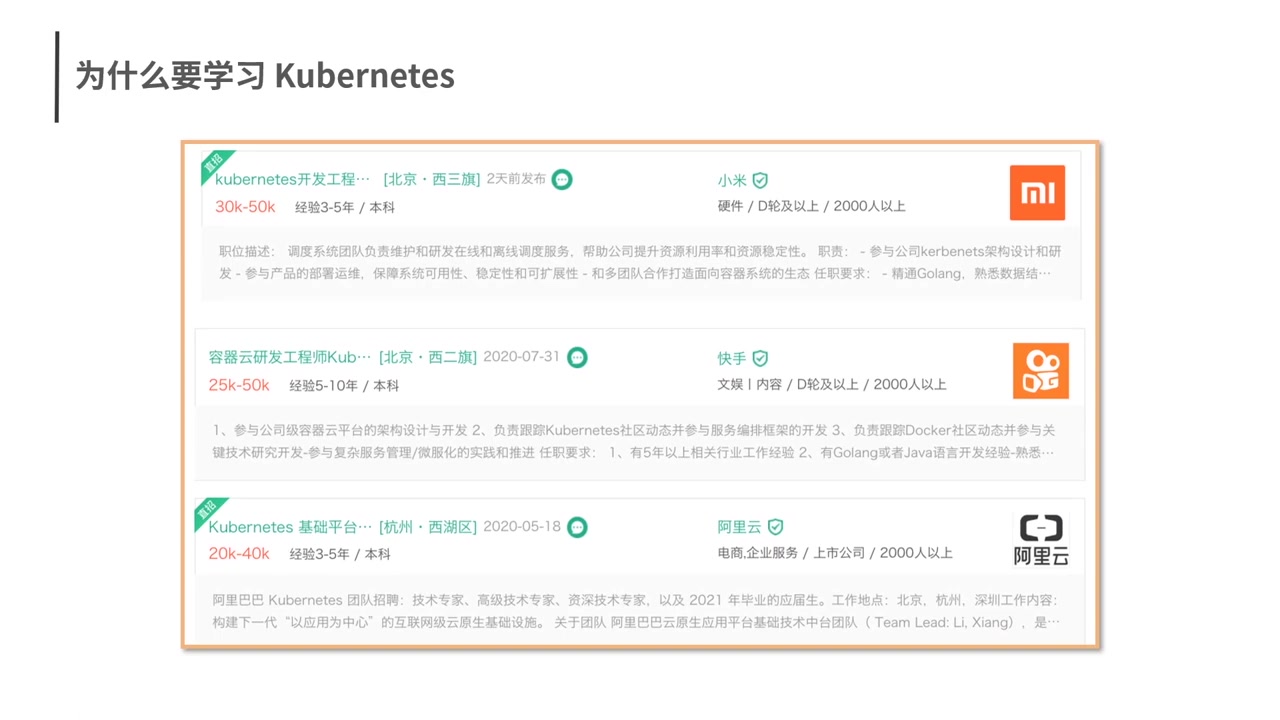Open the kubernetes开发工程 job title link
The height and width of the screenshot is (720, 1280).
(292, 180)
